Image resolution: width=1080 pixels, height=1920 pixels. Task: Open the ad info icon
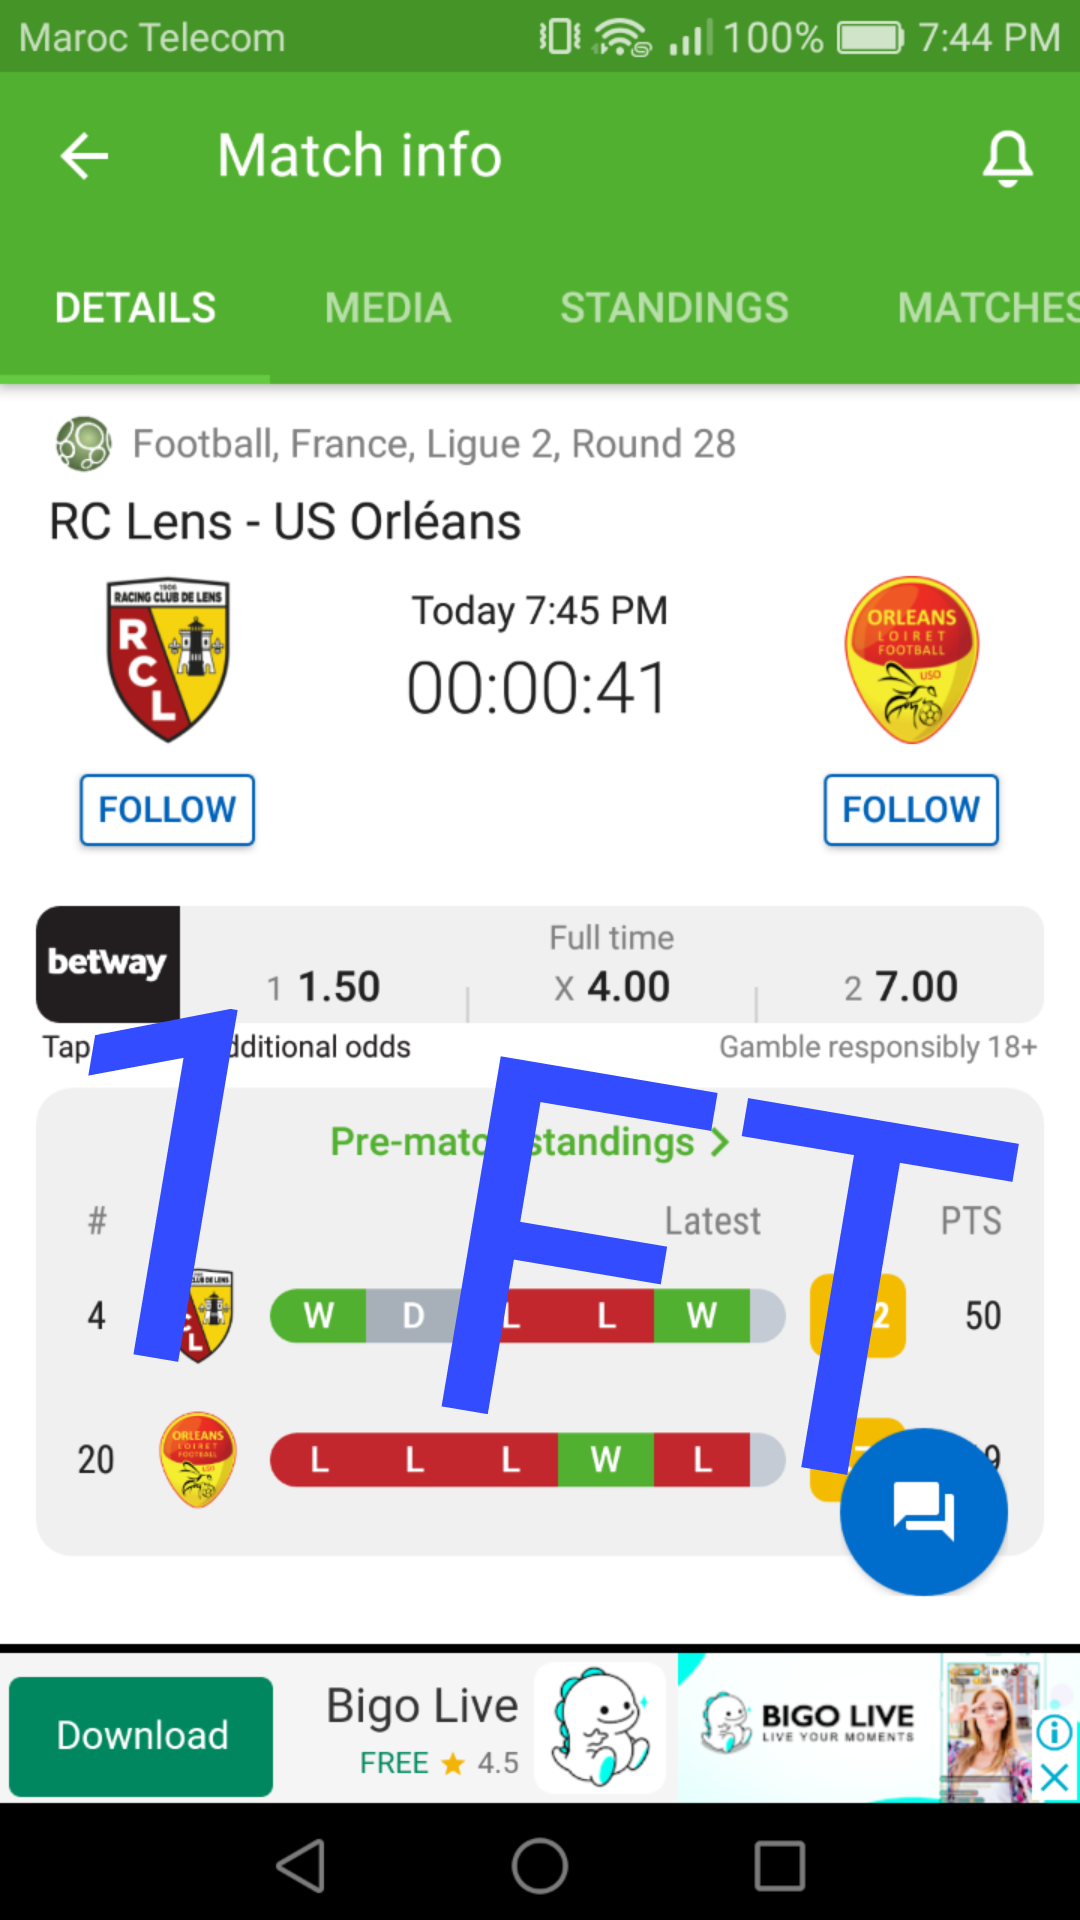point(1055,1731)
